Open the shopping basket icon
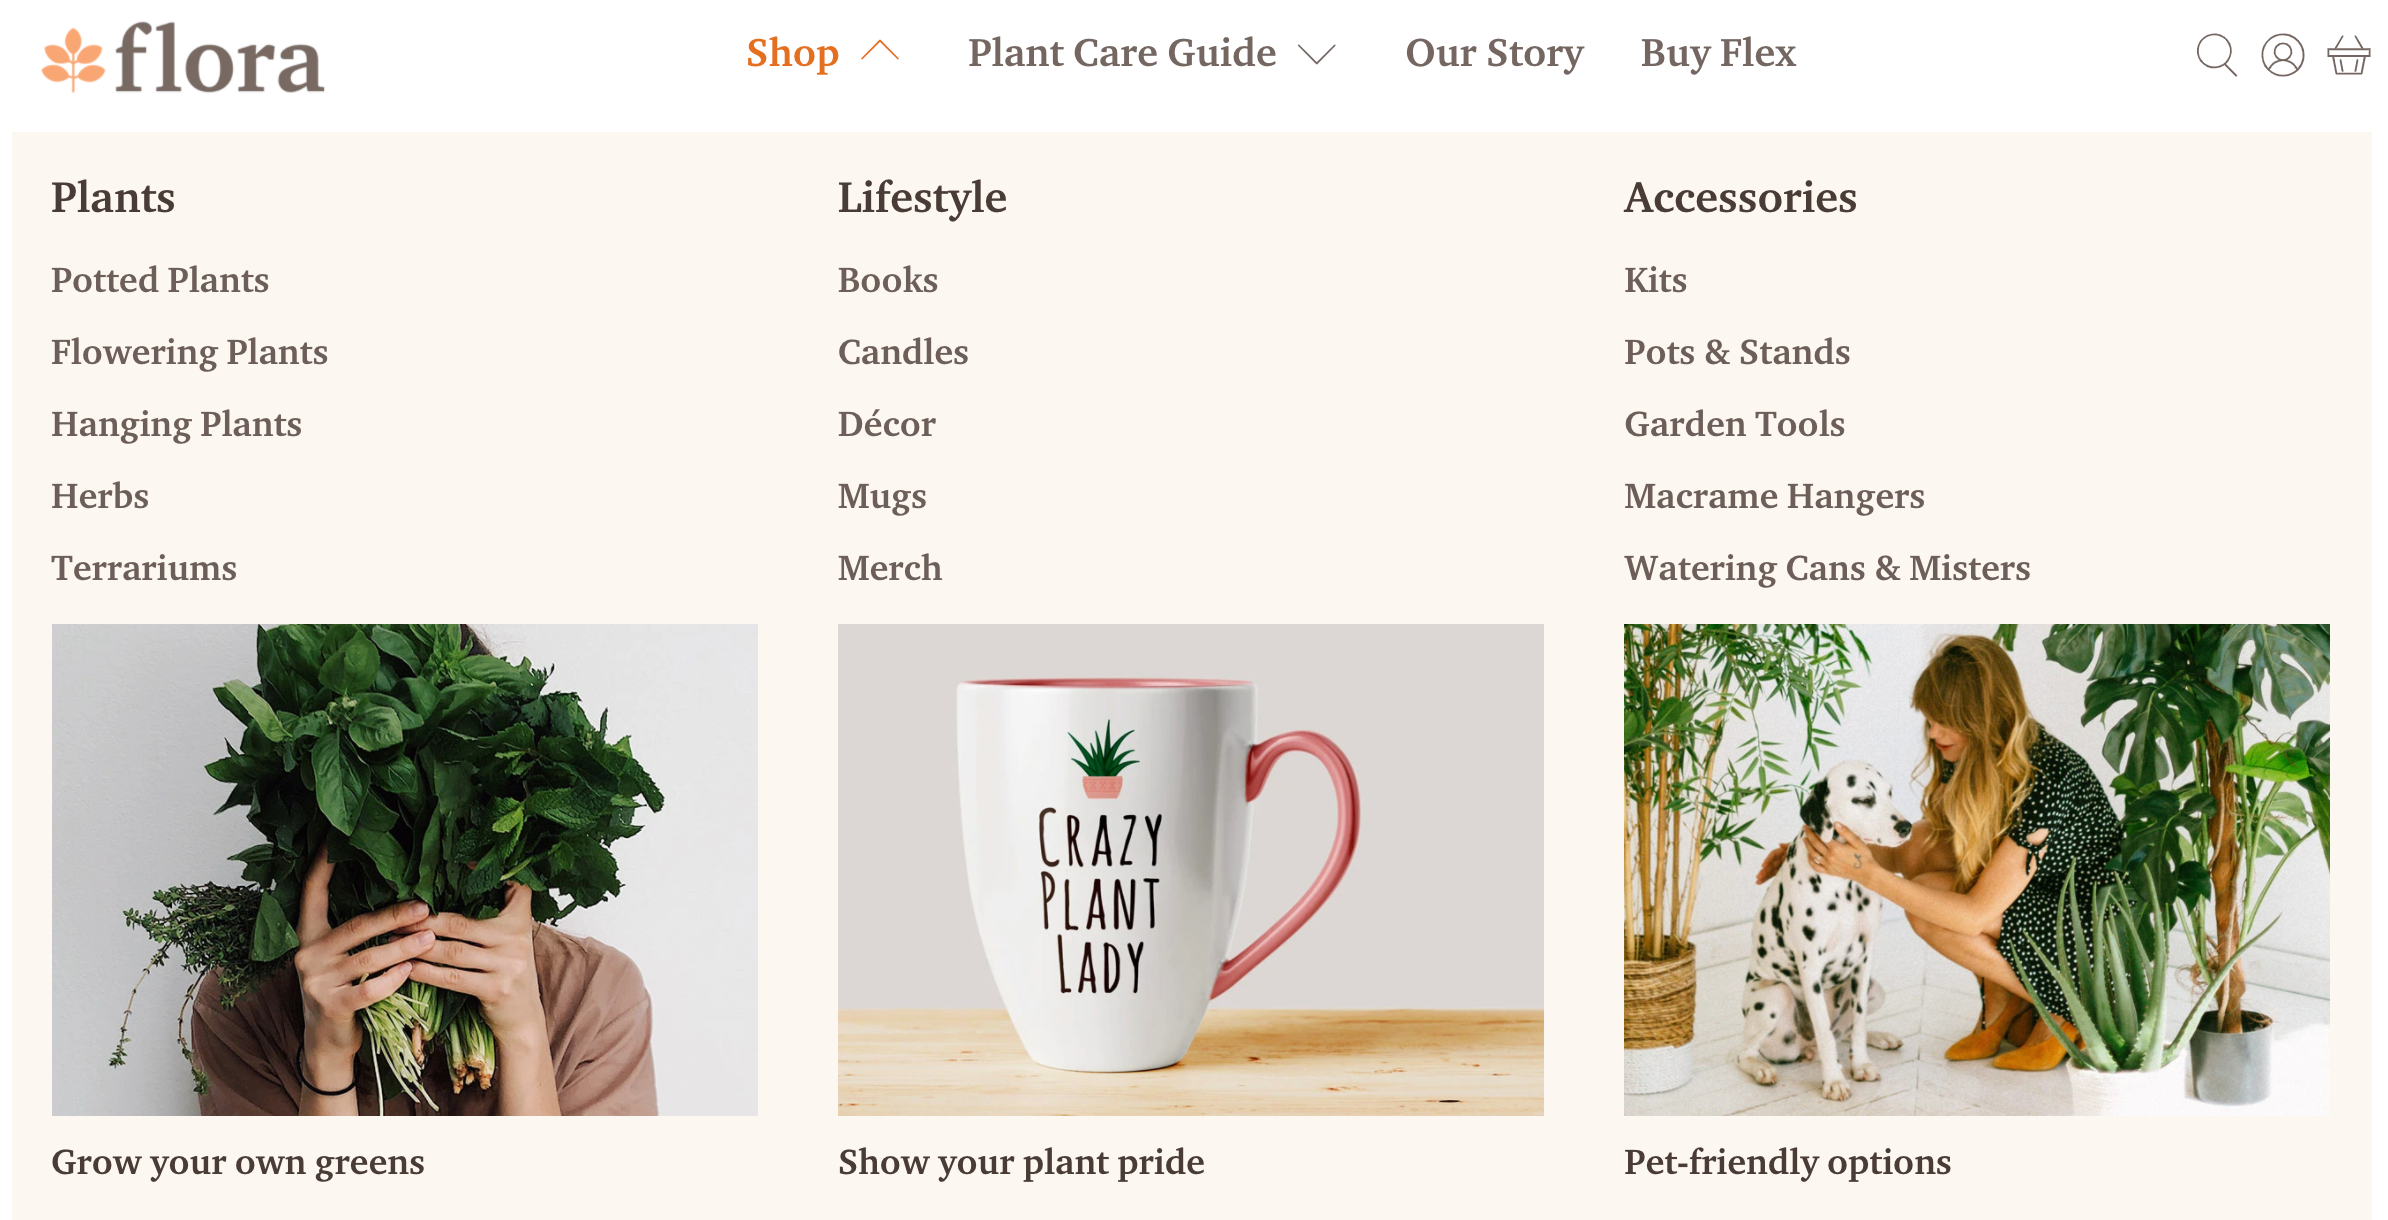 tap(2348, 55)
